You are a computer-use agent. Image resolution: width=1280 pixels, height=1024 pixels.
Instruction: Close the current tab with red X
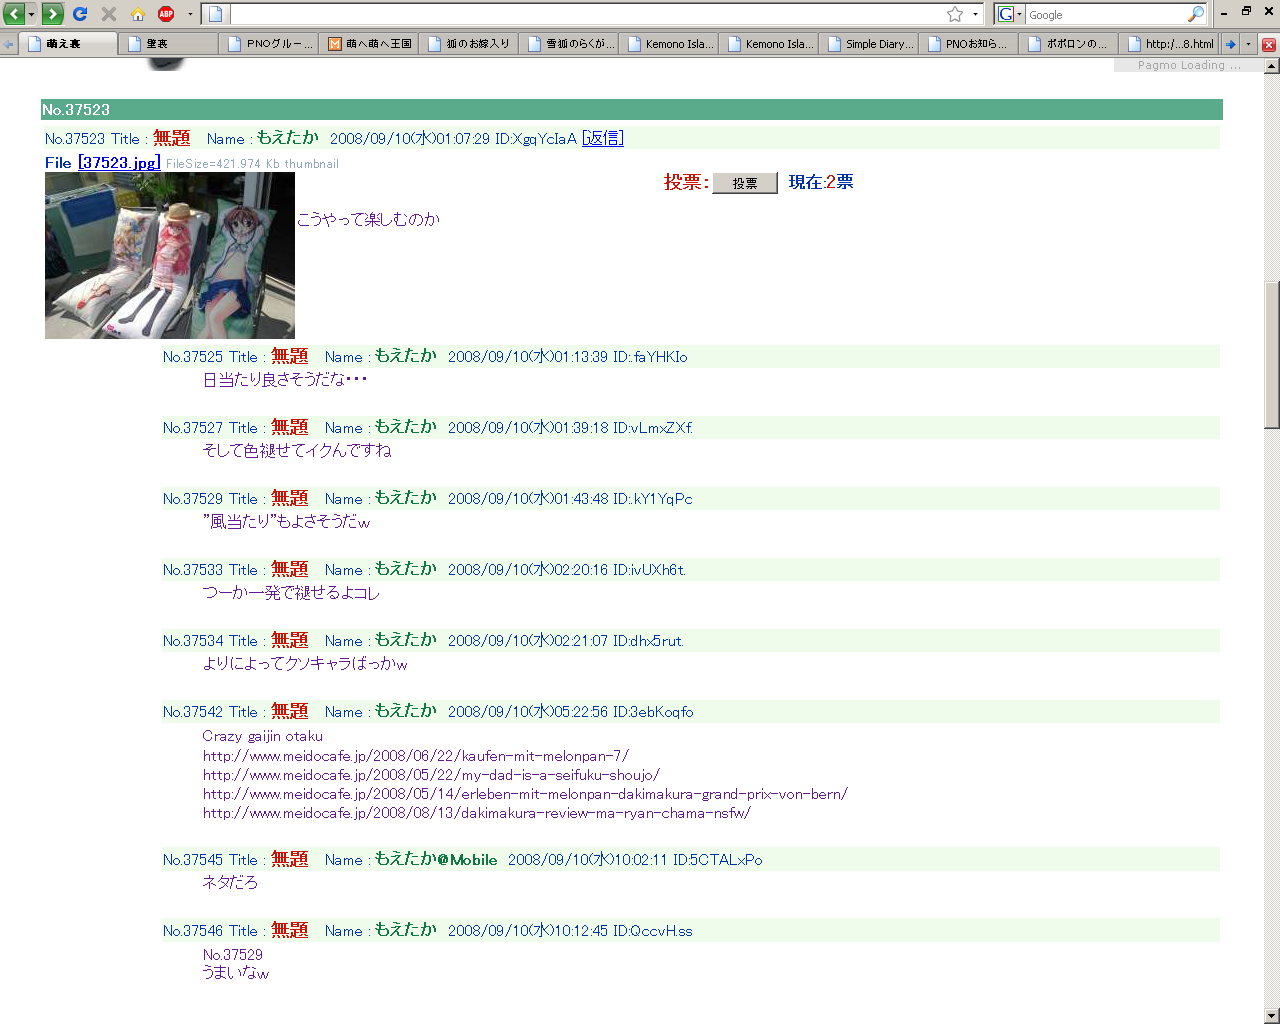pyautogui.click(x=1269, y=44)
